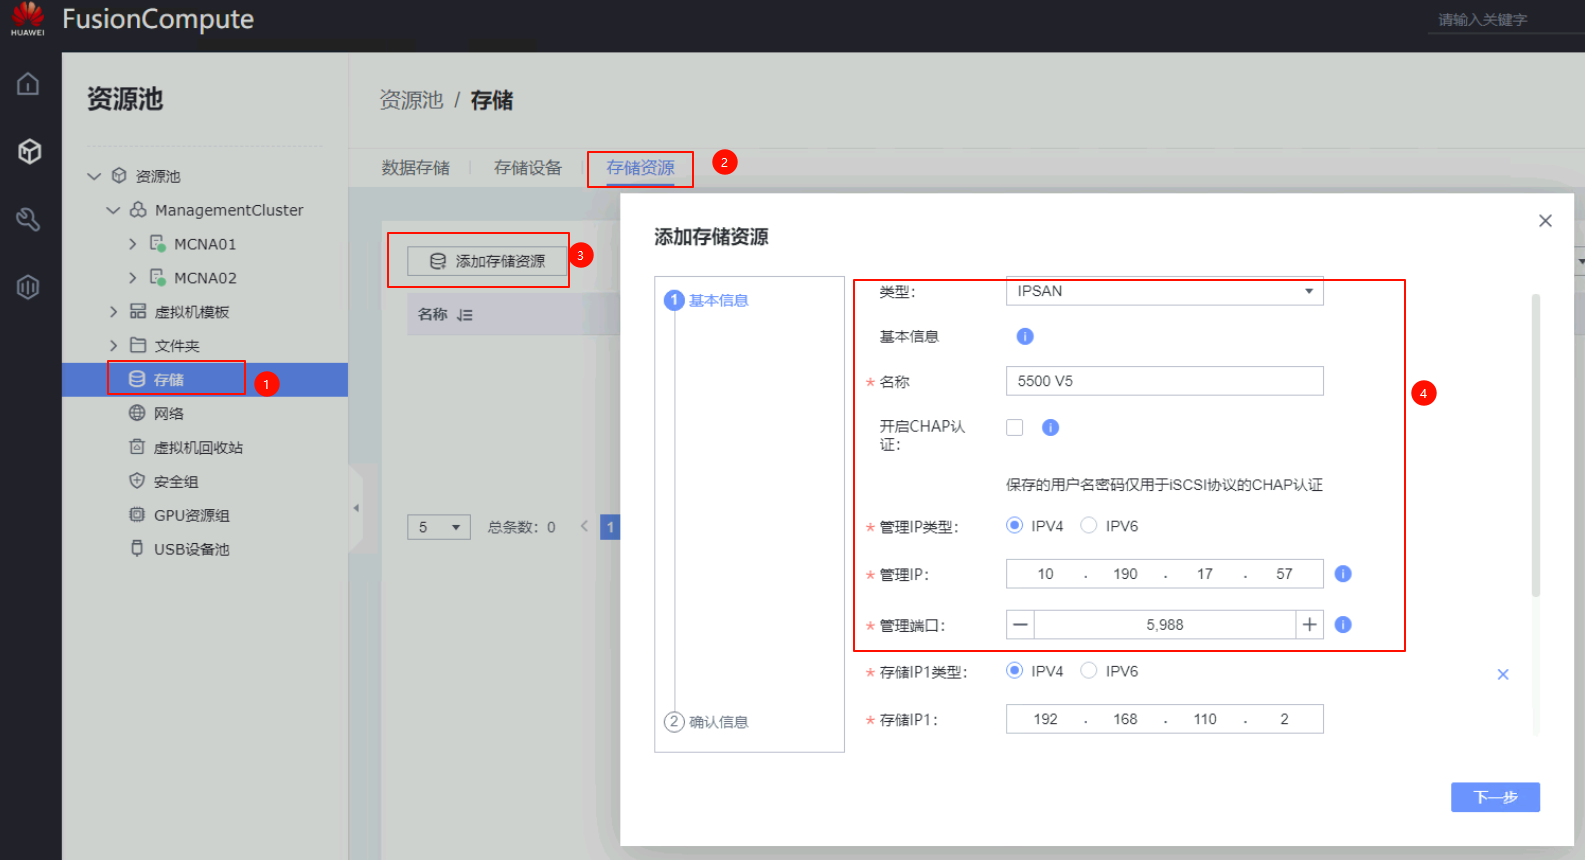
Task: Click the home icon in left sidebar
Action: 28,84
